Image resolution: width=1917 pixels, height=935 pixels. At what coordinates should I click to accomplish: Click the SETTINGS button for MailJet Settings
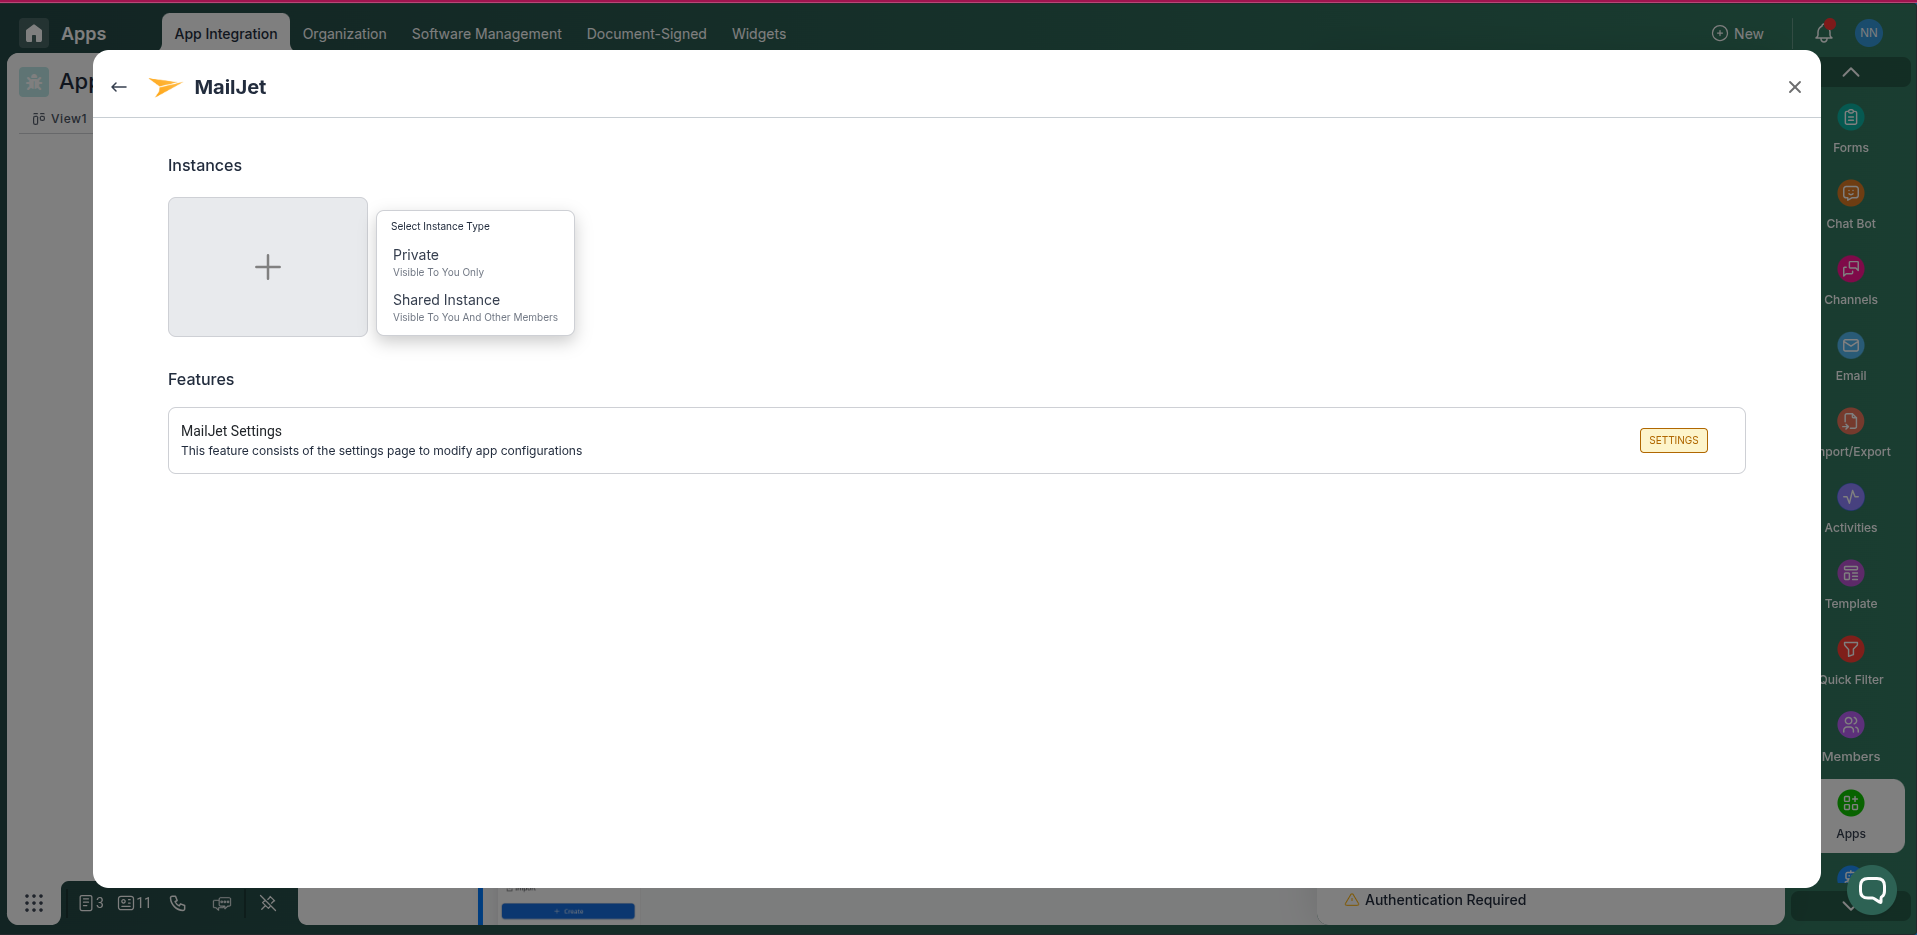pos(1673,440)
